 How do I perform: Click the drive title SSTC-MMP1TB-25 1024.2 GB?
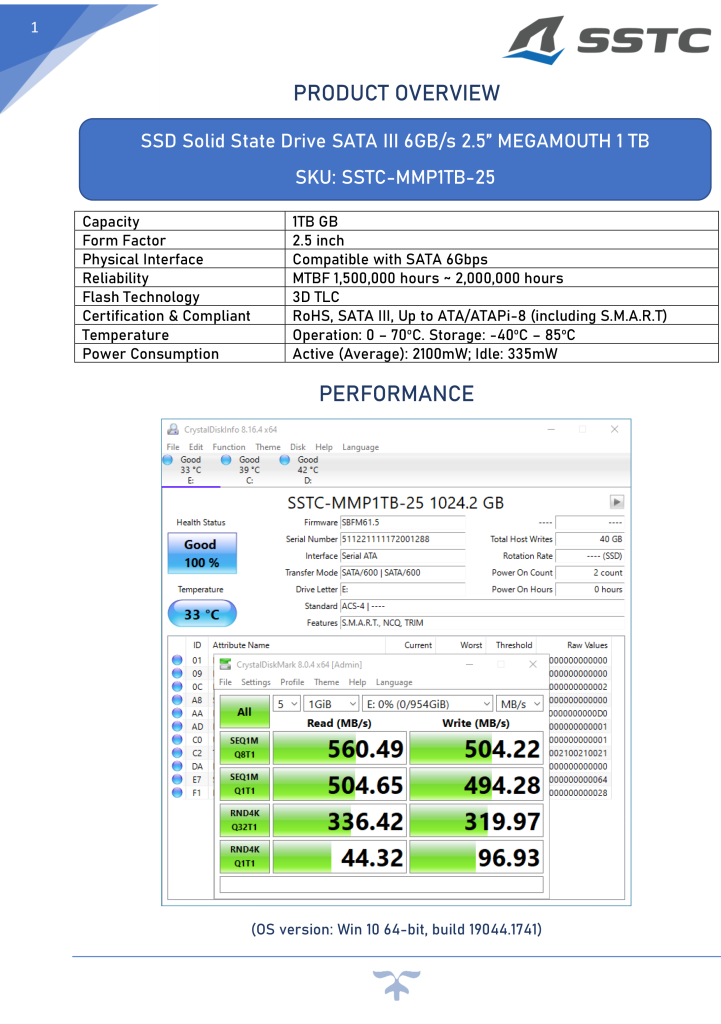point(396,503)
